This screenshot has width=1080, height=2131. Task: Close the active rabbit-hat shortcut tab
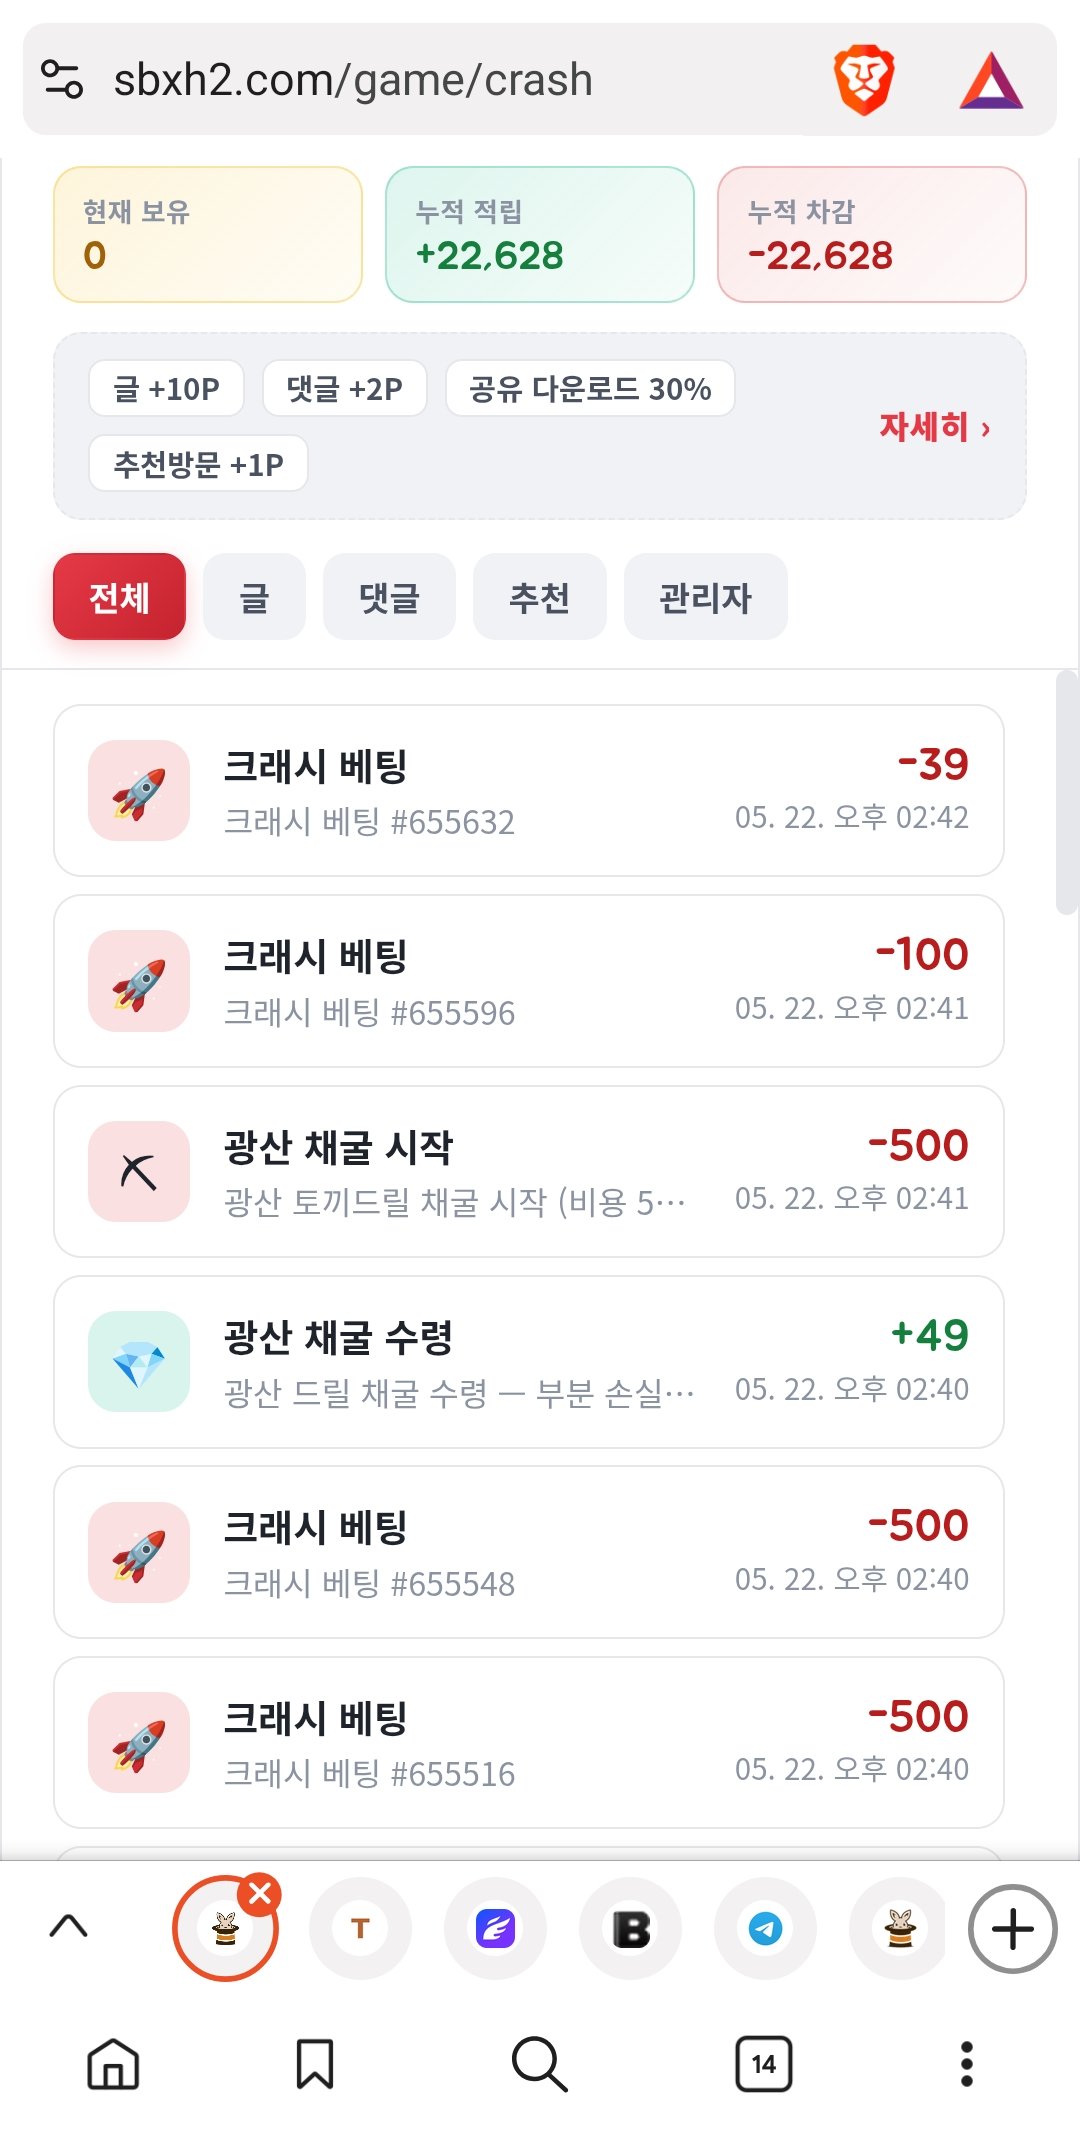click(x=260, y=1893)
